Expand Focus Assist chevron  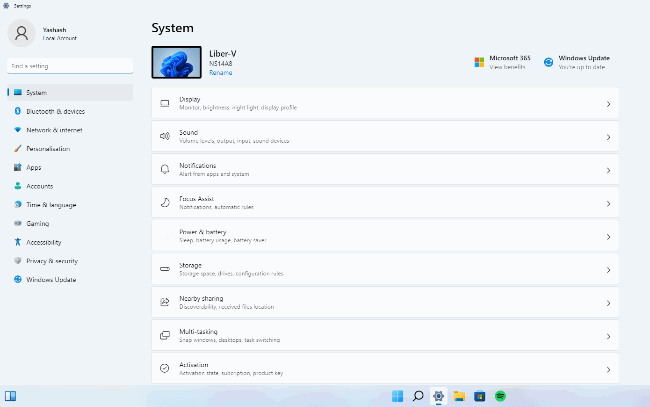click(x=608, y=204)
